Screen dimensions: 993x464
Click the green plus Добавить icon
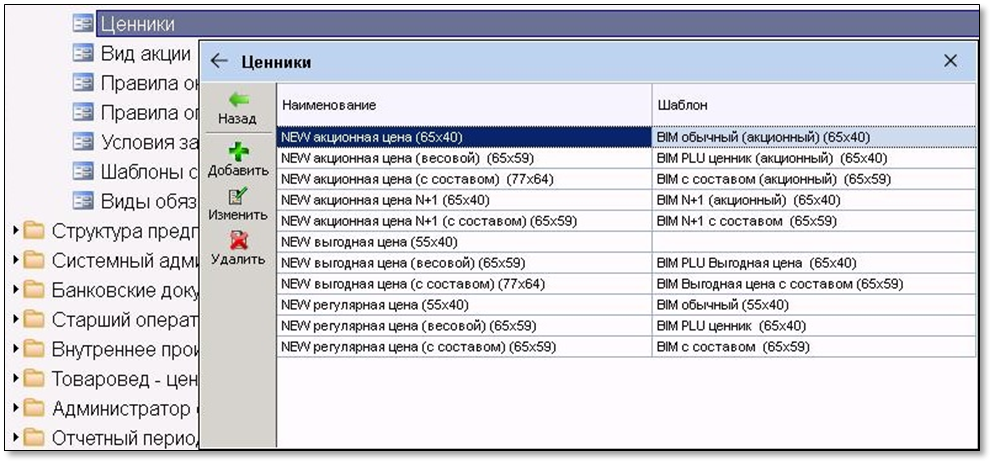tap(238, 151)
